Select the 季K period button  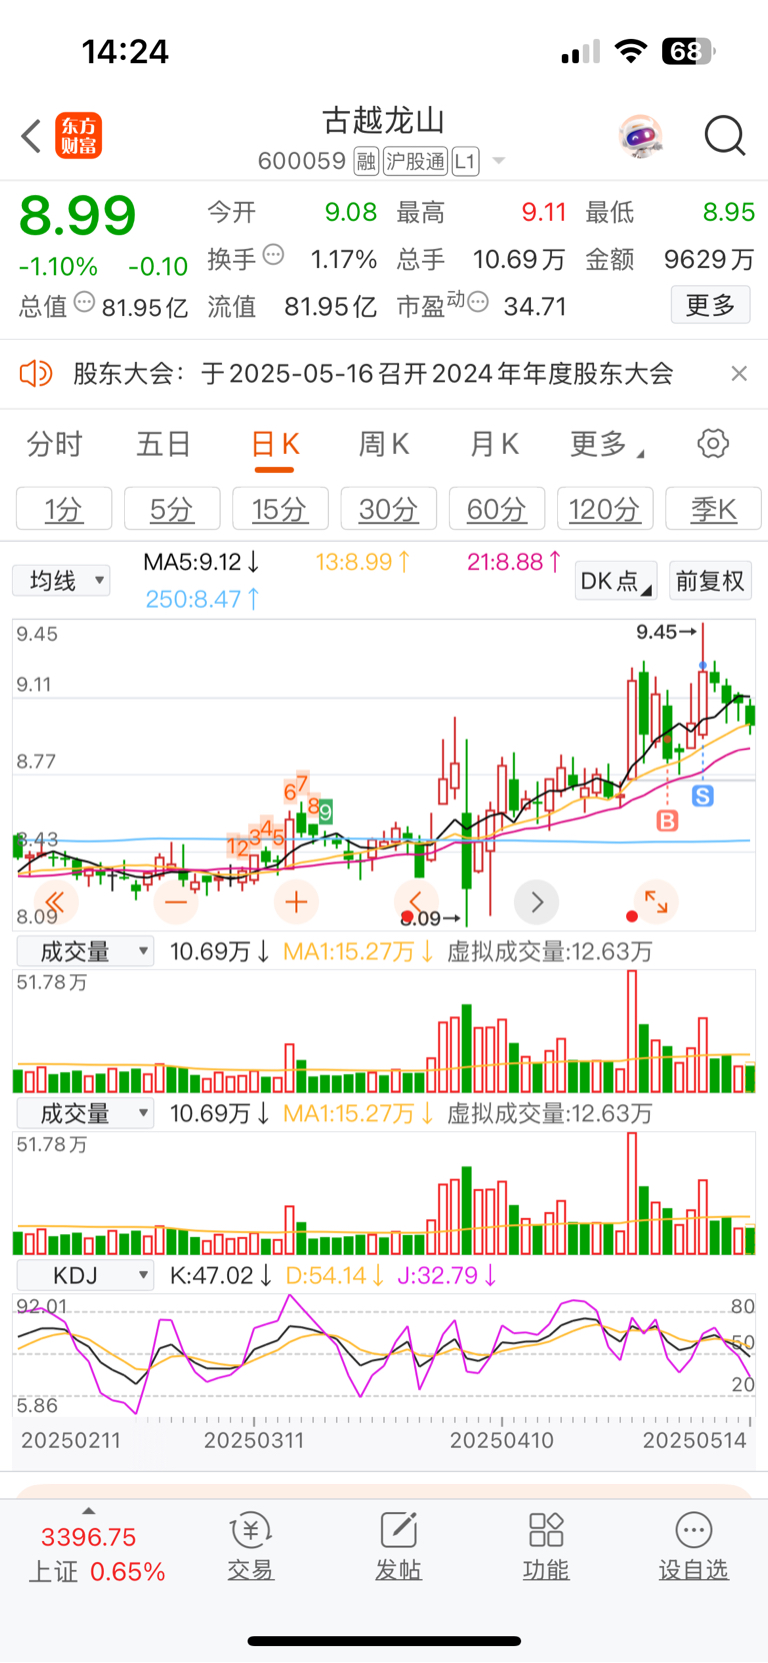point(713,509)
